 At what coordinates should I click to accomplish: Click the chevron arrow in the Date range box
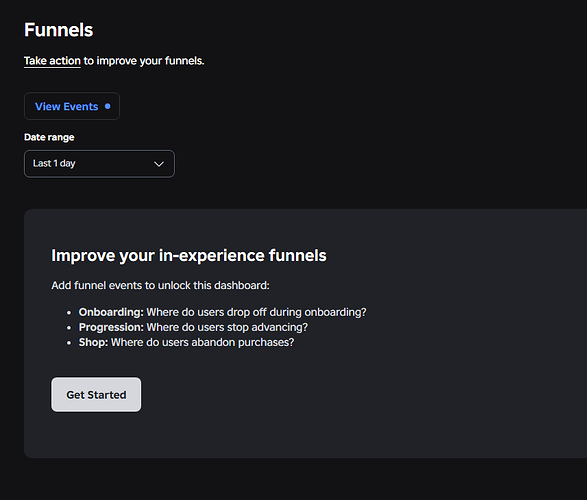point(159,164)
